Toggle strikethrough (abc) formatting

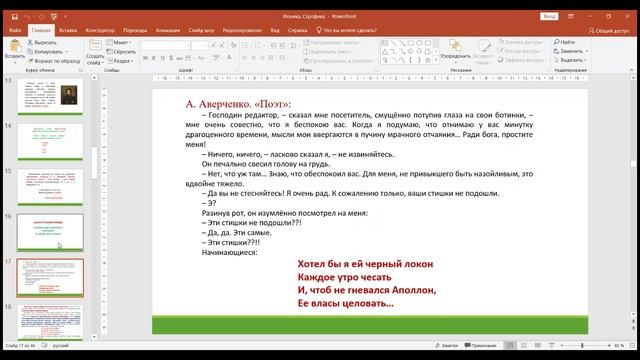tap(179, 58)
